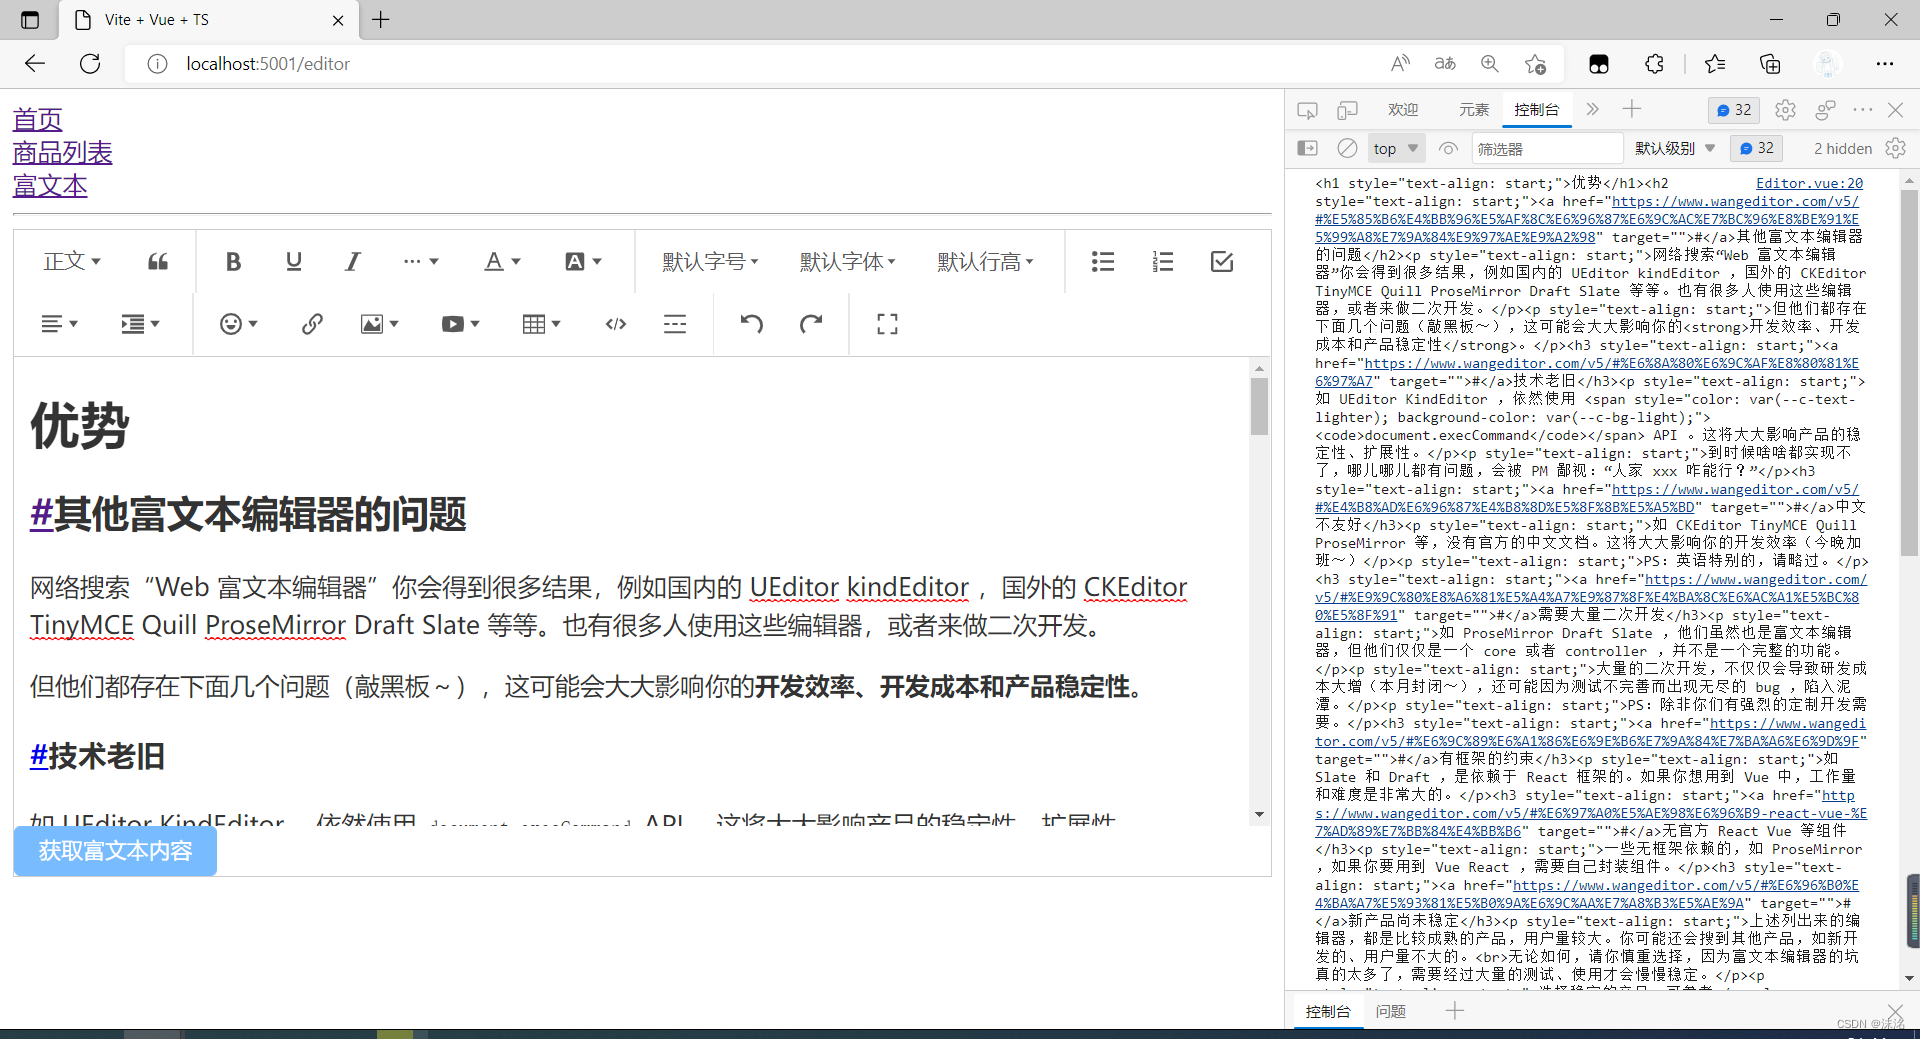Select the 控制台 tab at DevTools top
Screen dimensions: 1920x1039
point(1536,110)
